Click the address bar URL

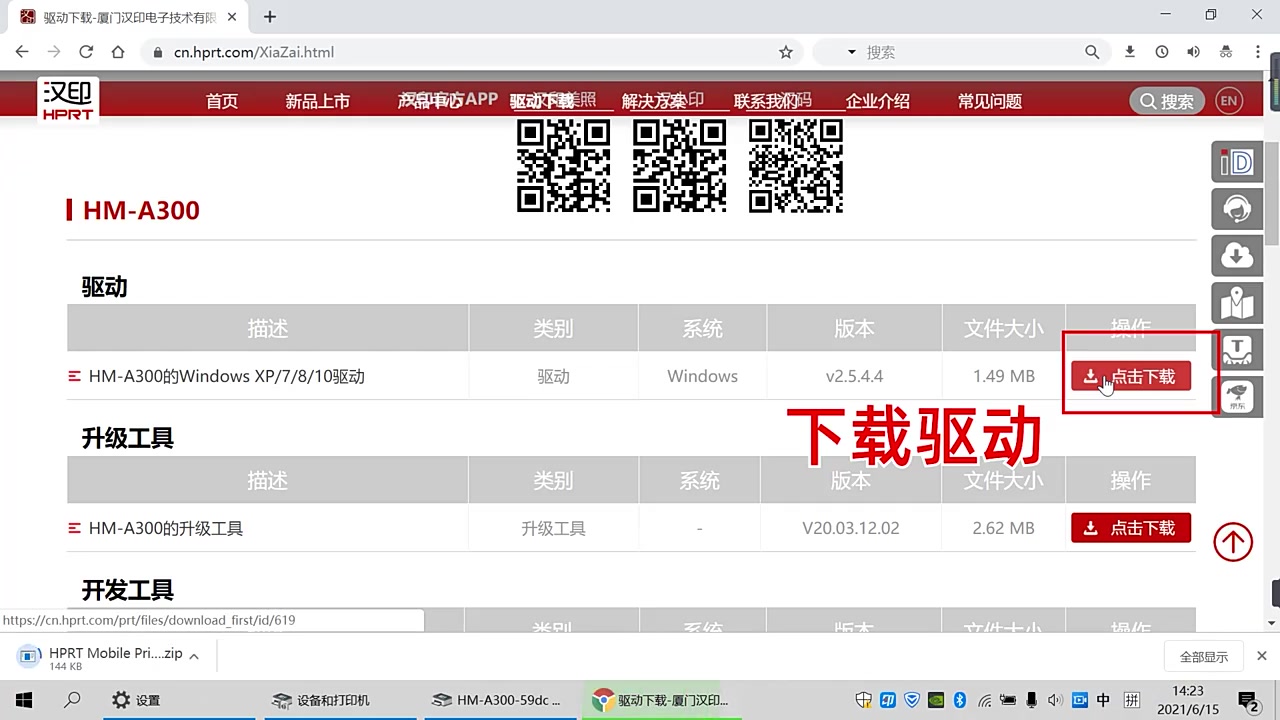click(x=254, y=52)
